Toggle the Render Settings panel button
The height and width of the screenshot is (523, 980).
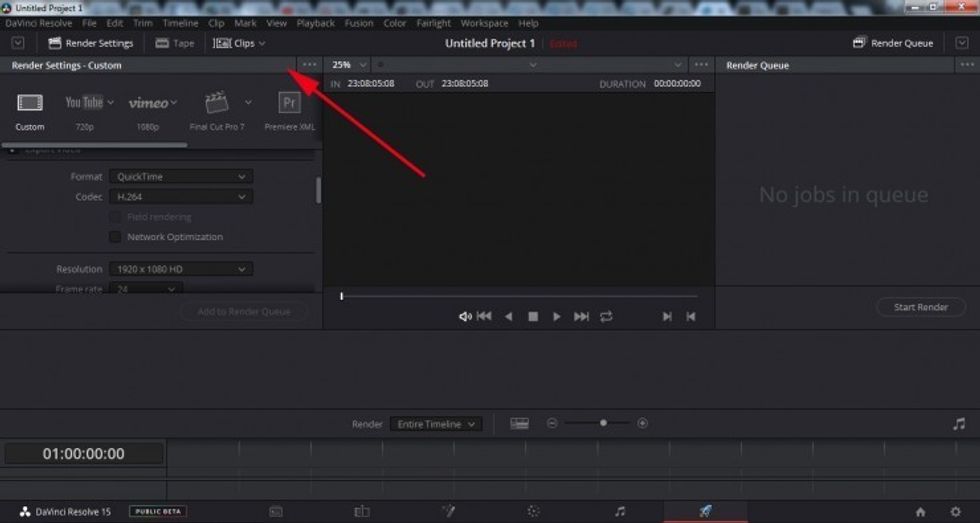click(x=91, y=43)
